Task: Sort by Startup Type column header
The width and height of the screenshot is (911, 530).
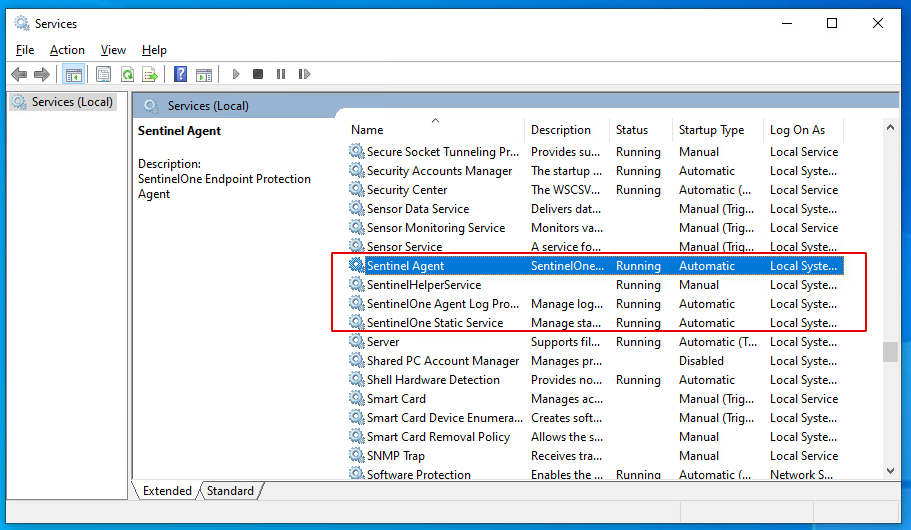Action: click(718, 130)
